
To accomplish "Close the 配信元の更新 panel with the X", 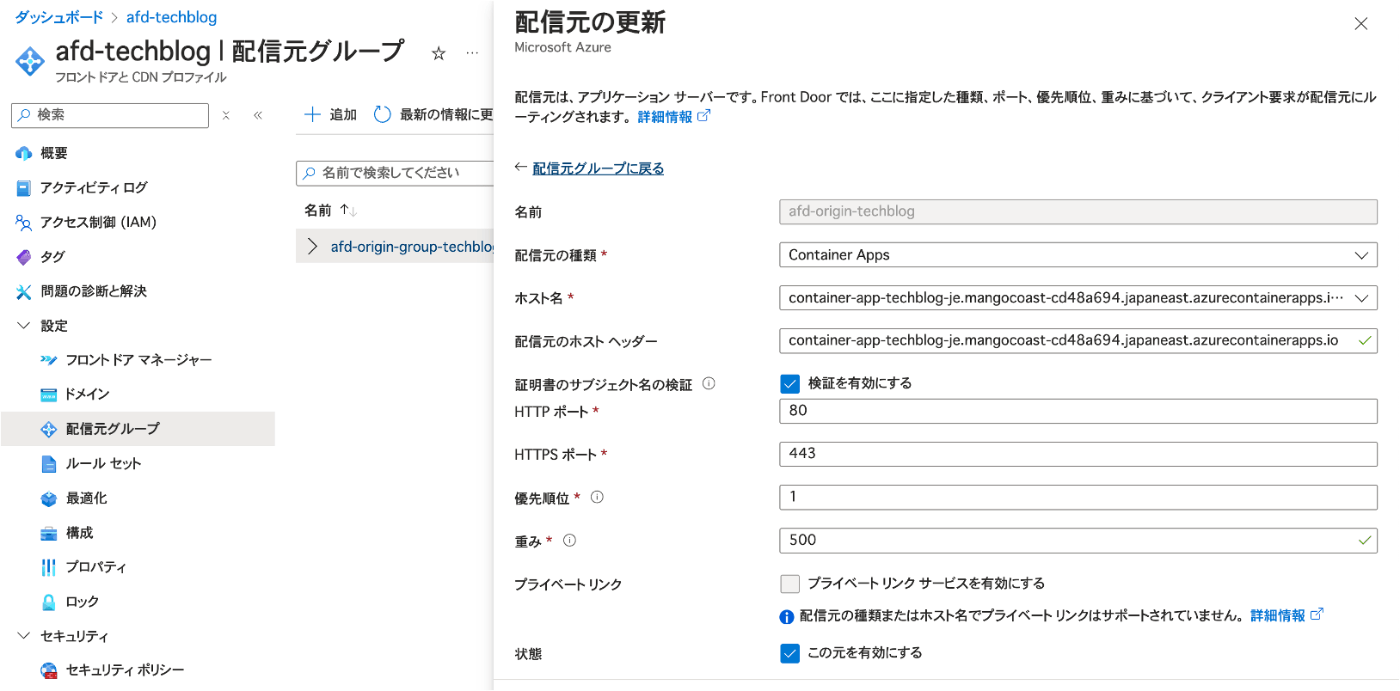I will tap(1360, 24).
